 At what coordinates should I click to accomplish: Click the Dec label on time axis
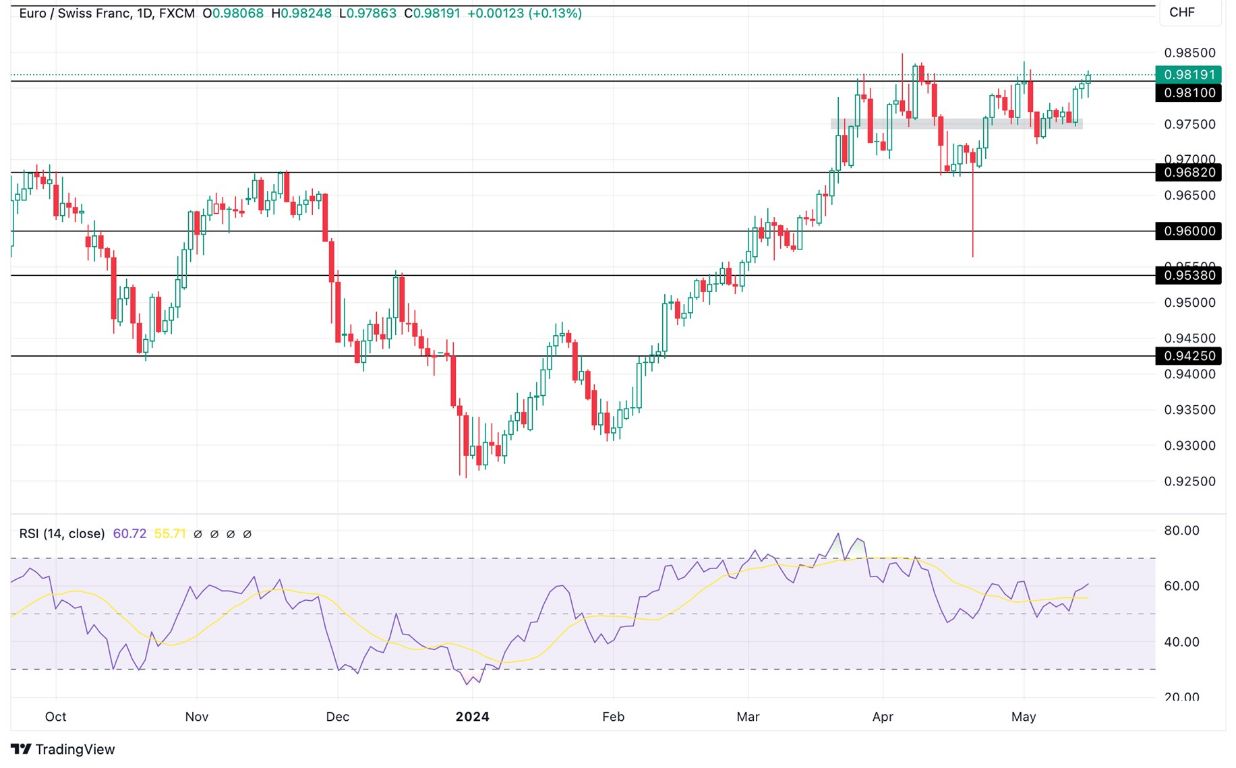click(337, 717)
